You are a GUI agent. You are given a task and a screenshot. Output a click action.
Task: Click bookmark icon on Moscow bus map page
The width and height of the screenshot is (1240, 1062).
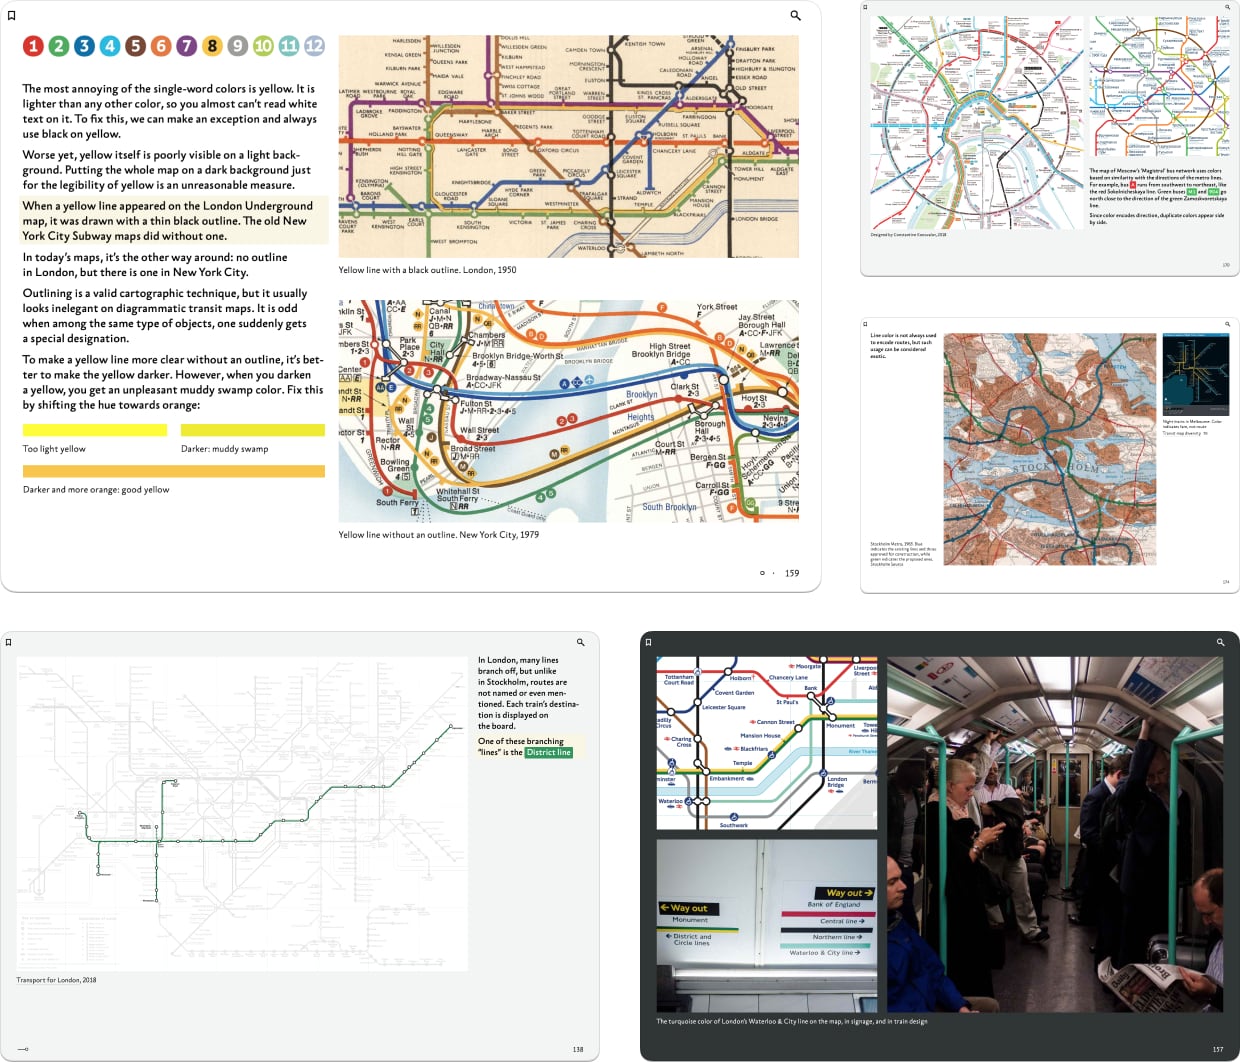[866, 7]
